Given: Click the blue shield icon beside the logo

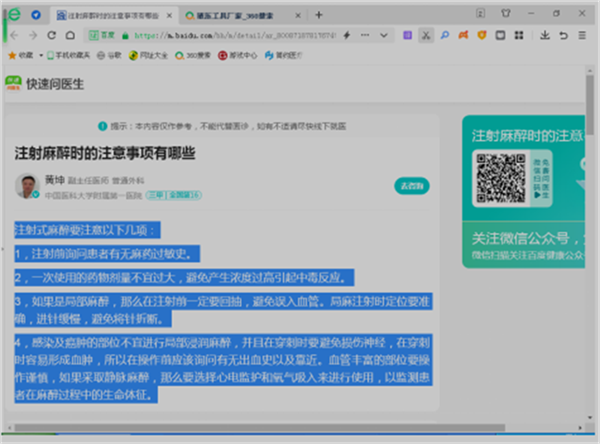Looking at the screenshot, I should tap(36, 15).
